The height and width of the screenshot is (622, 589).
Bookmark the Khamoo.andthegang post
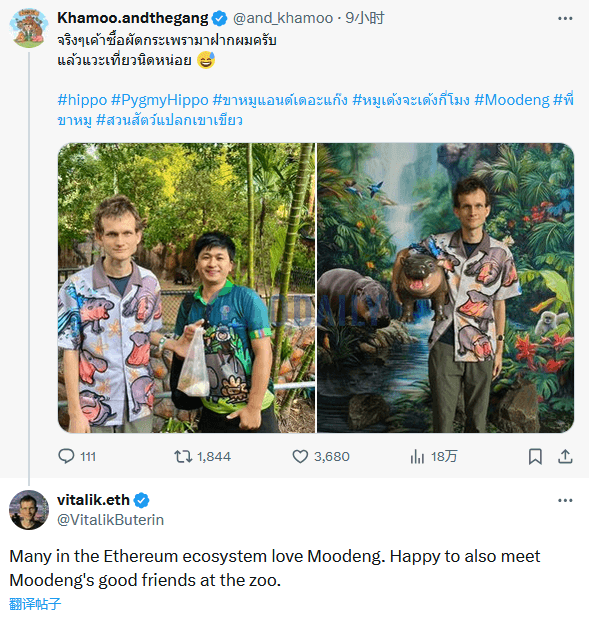[x=535, y=457]
